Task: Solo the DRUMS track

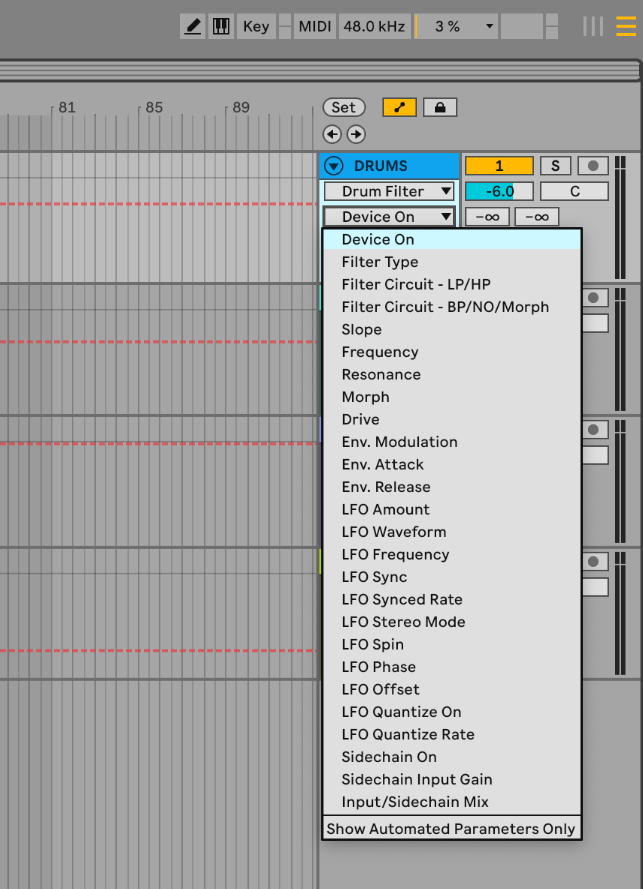Action: coord(556,166)
